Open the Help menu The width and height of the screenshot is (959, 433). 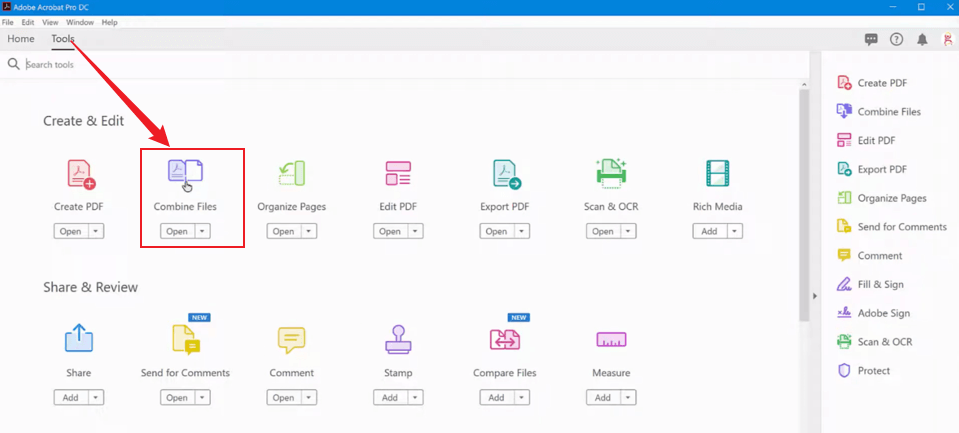tap(109, 22)
